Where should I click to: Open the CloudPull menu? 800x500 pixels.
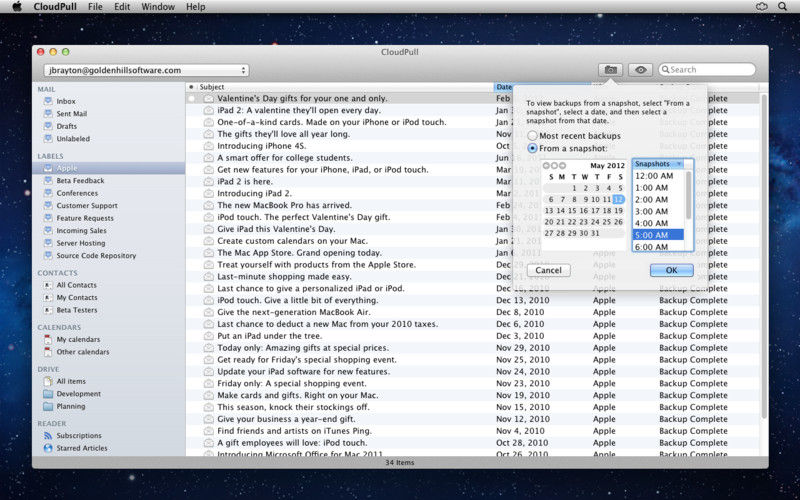55,7
